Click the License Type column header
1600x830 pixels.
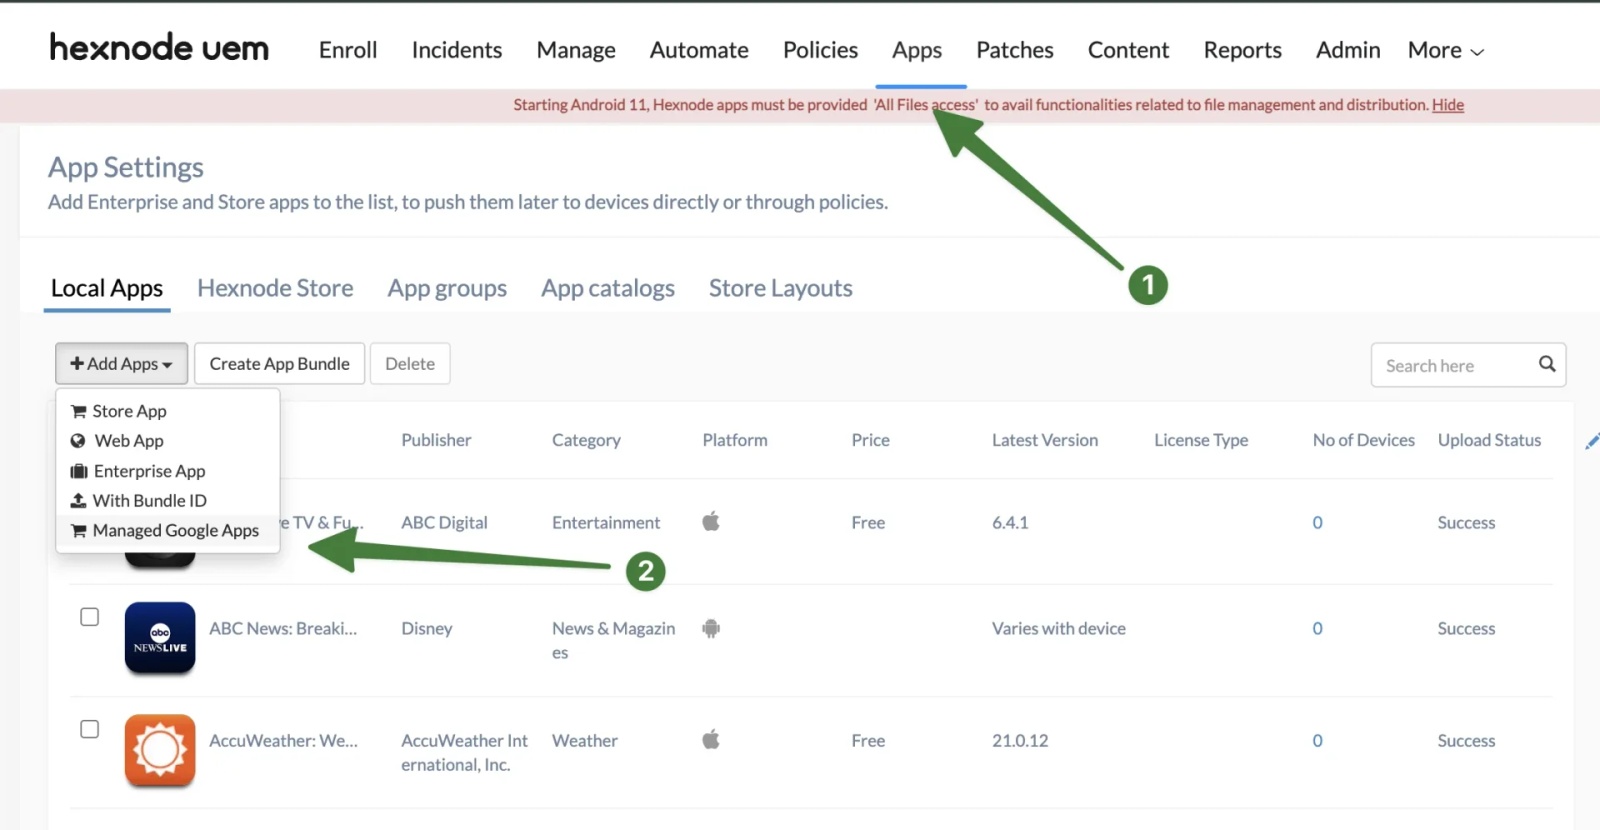click(1201, 440)
